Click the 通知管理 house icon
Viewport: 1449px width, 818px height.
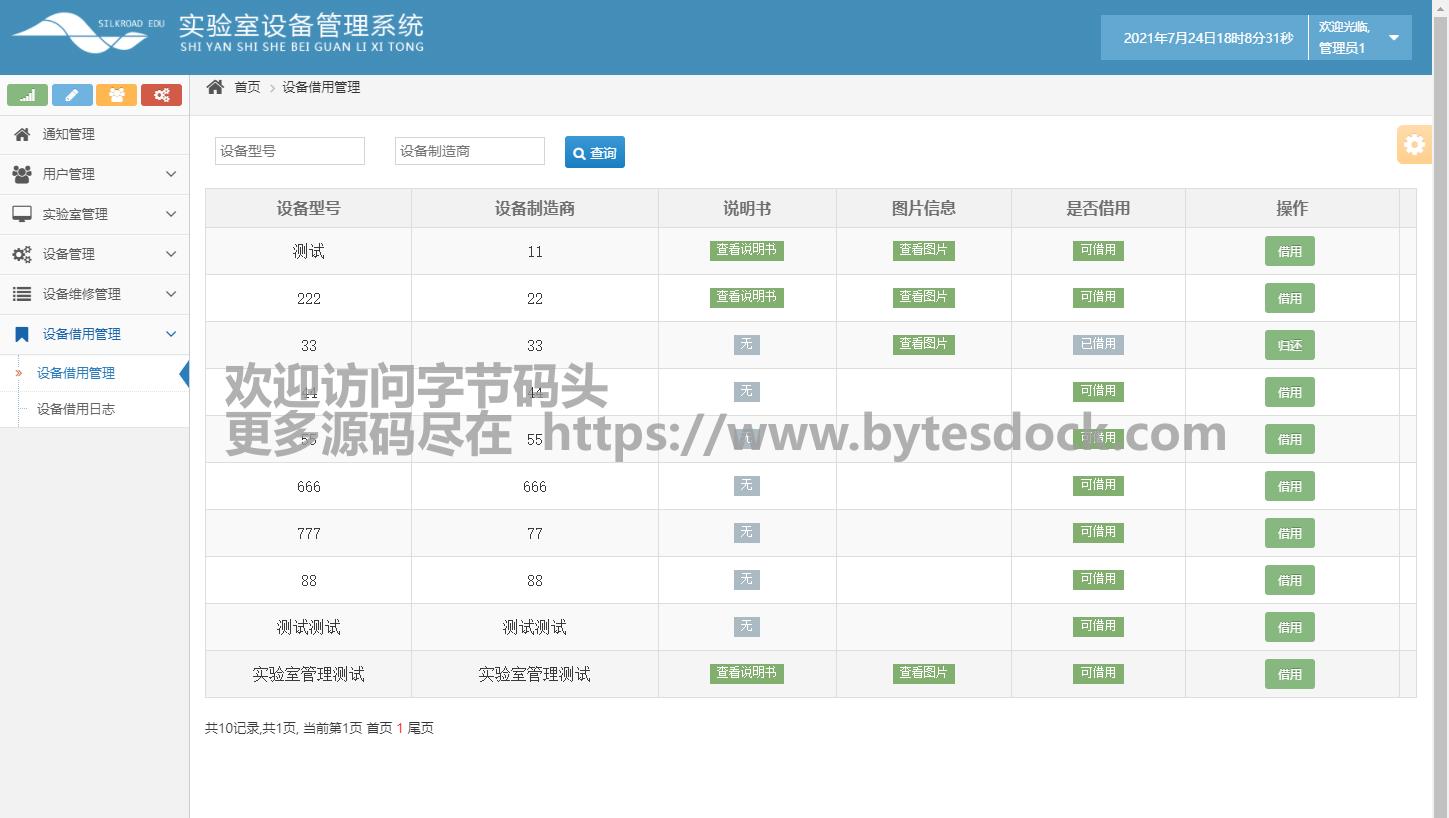tap(21, 134)
